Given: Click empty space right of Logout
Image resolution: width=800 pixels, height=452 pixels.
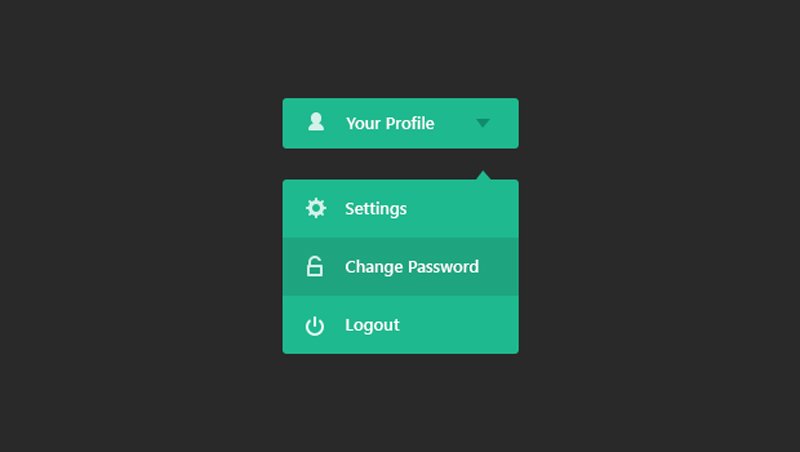Looking at the screenshot, I should pos(459,325).
